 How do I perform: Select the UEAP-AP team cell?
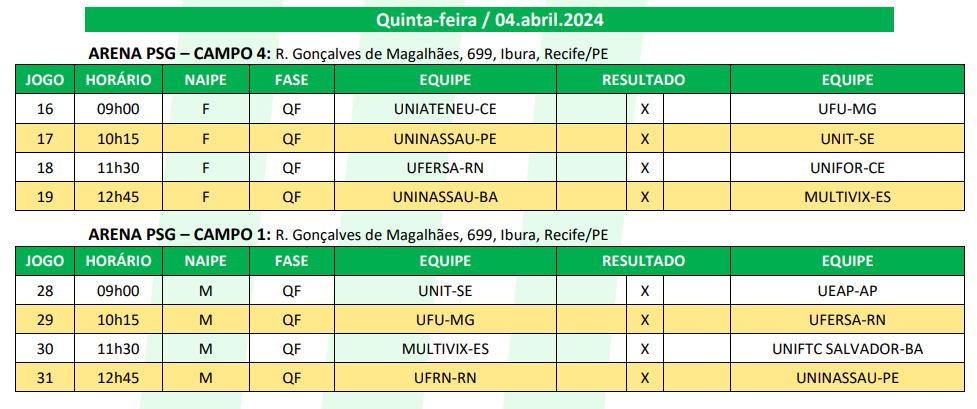point(847,291)
